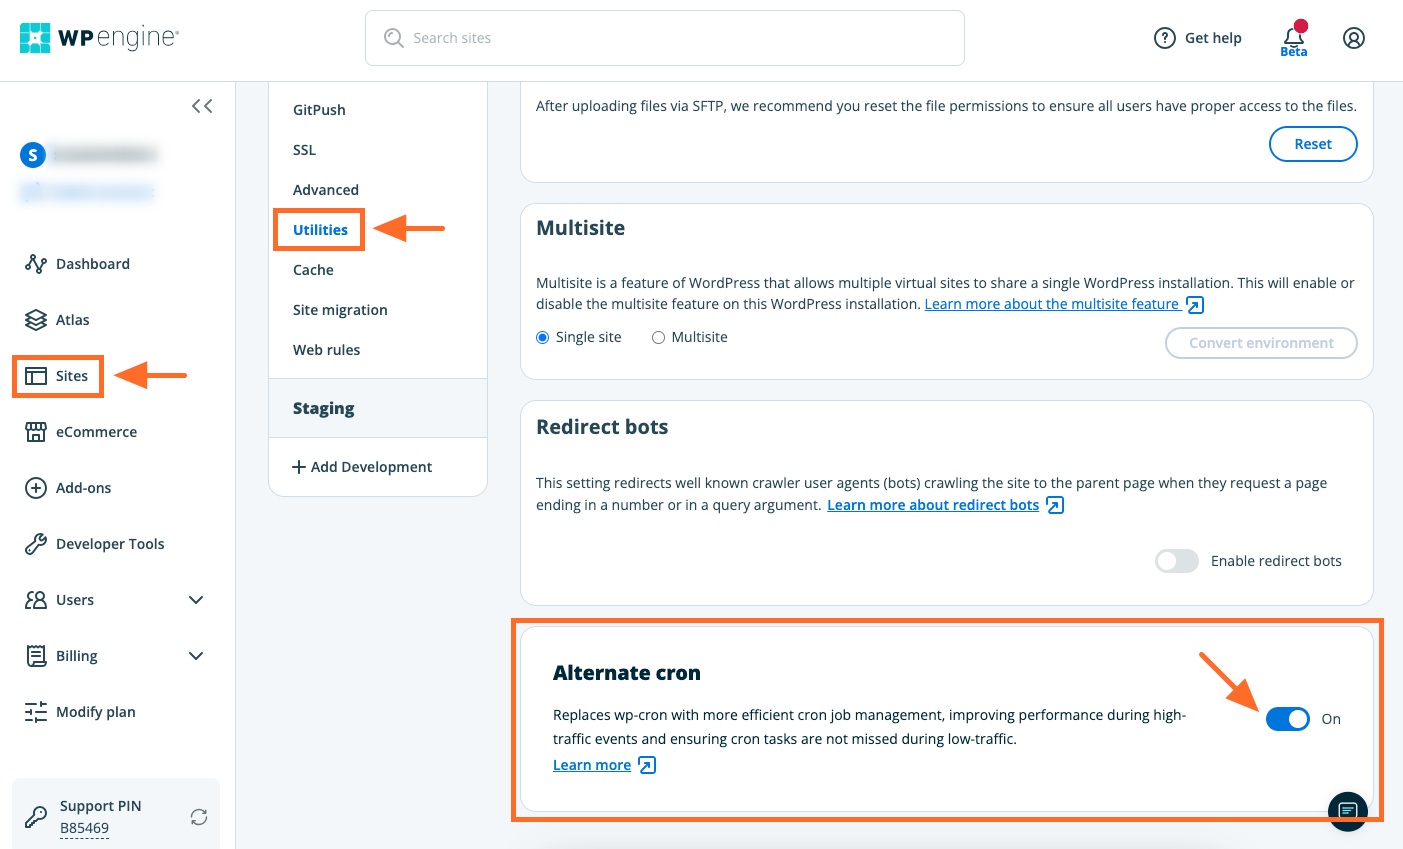This screenshot has width=1403, height=849.
Task: Click the WP Engine logo
Action: pyautogui.click(x=97, y=37)
